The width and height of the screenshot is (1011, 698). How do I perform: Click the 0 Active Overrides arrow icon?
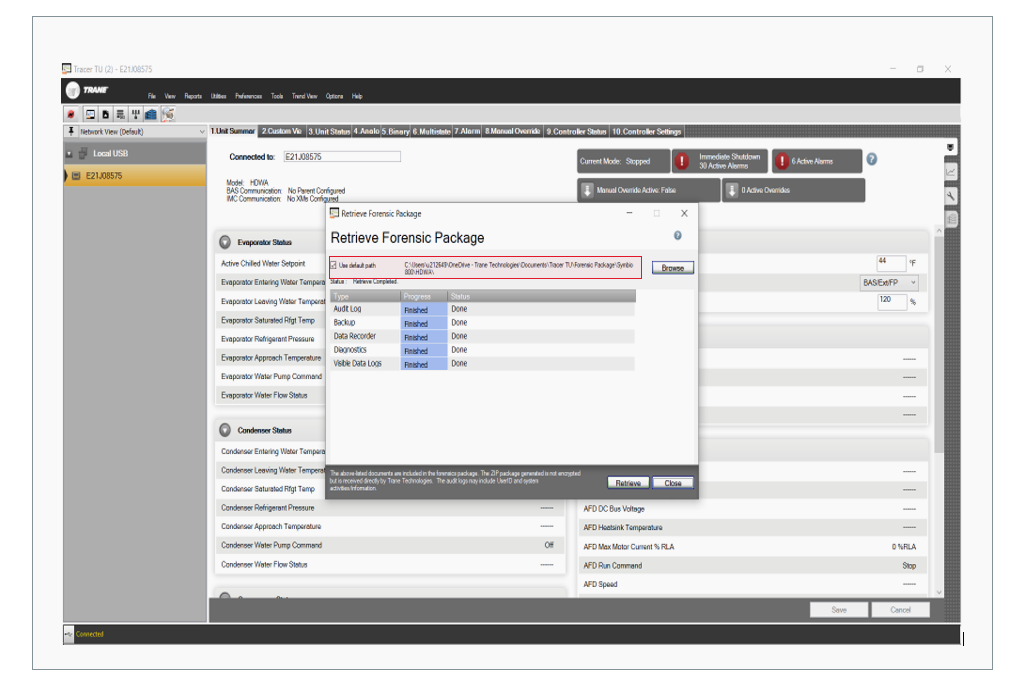pos(732,190)
